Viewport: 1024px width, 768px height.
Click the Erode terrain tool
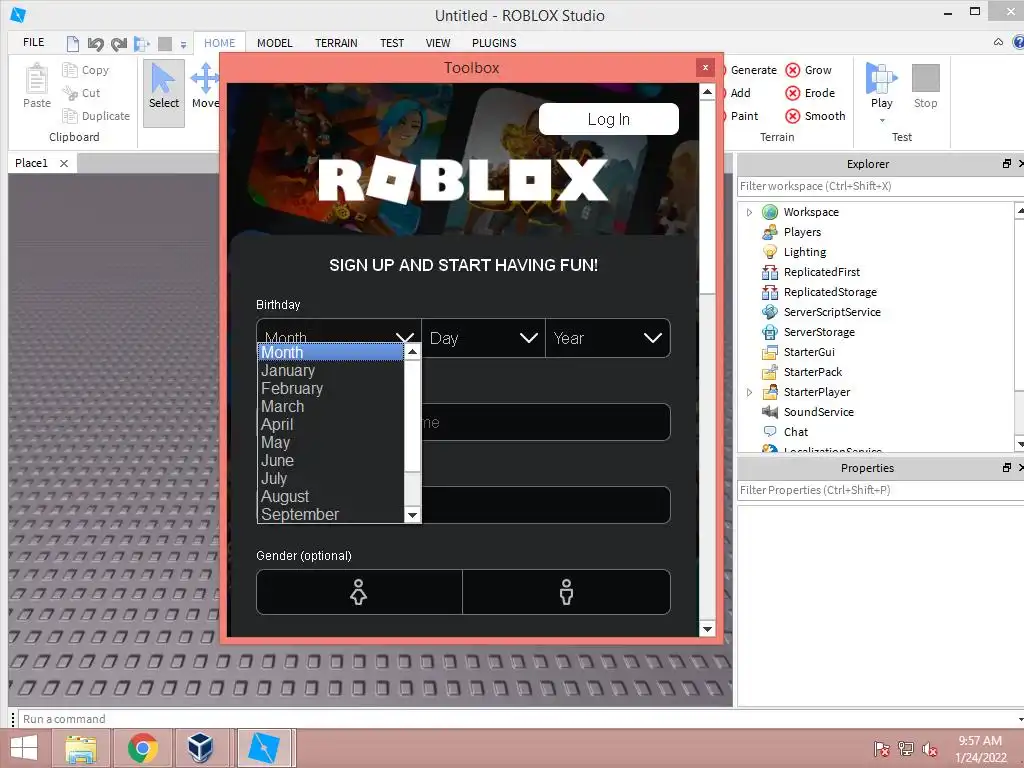pos(810,93)
